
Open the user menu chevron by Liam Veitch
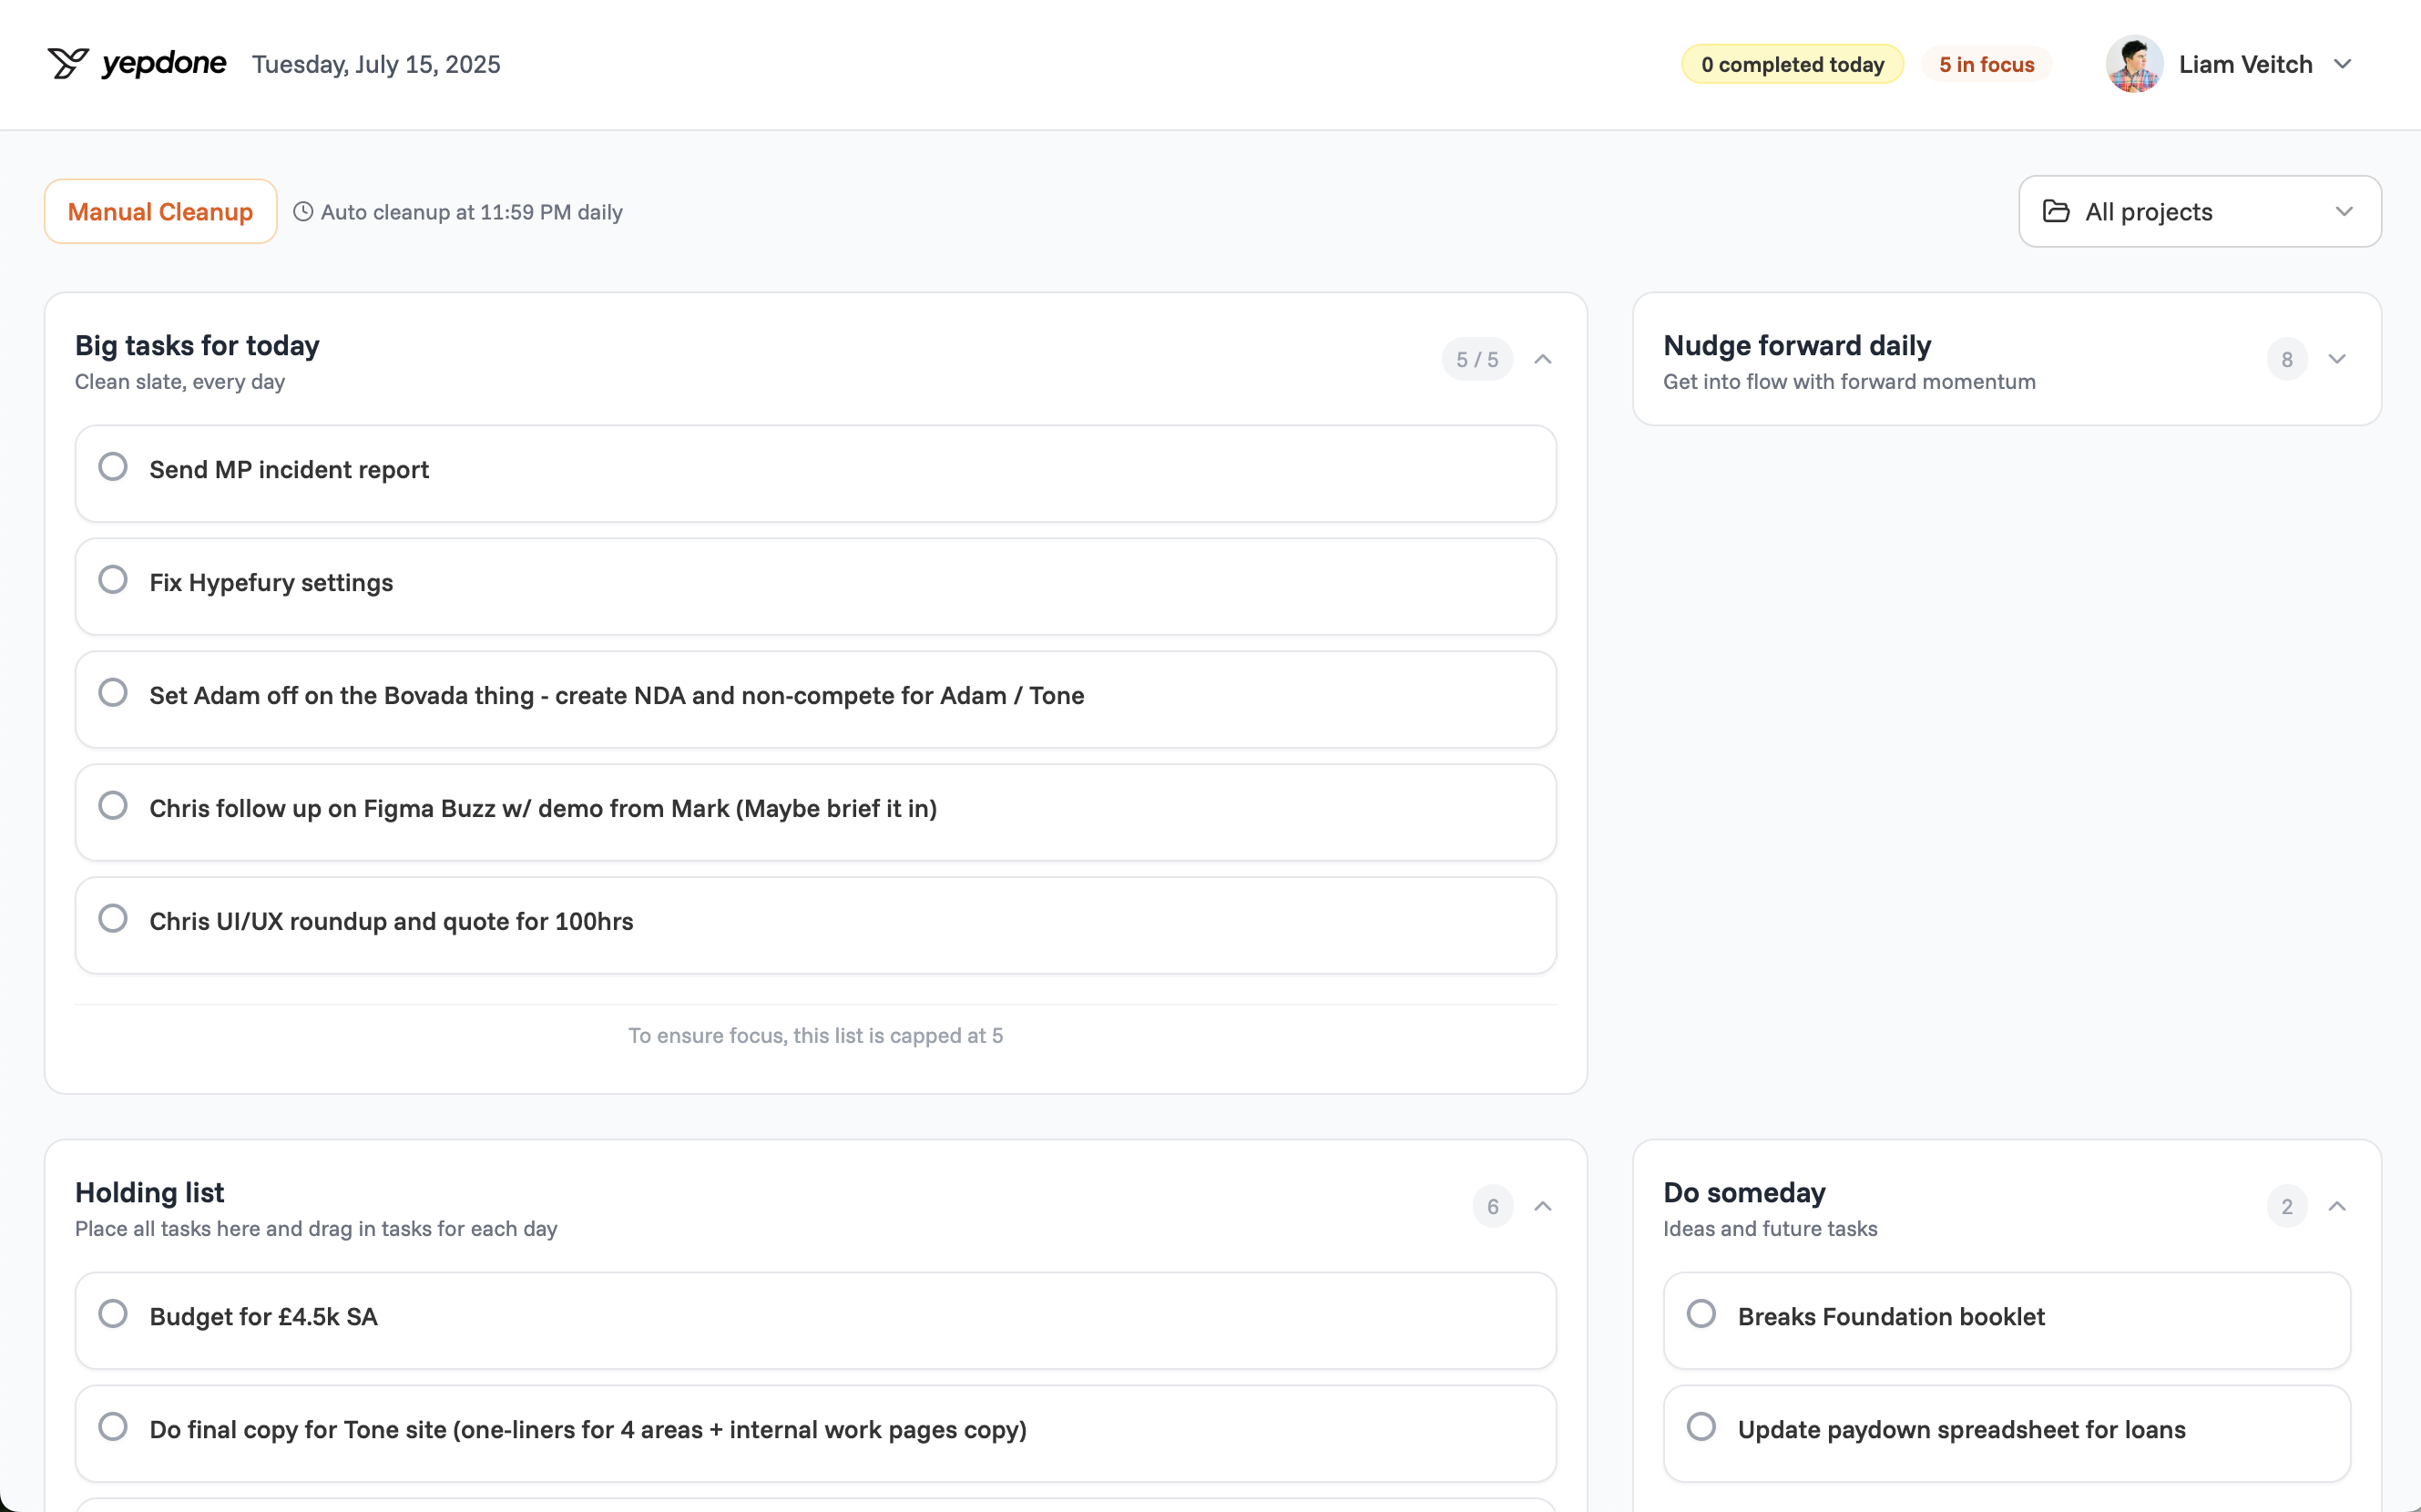point(2342,64)
